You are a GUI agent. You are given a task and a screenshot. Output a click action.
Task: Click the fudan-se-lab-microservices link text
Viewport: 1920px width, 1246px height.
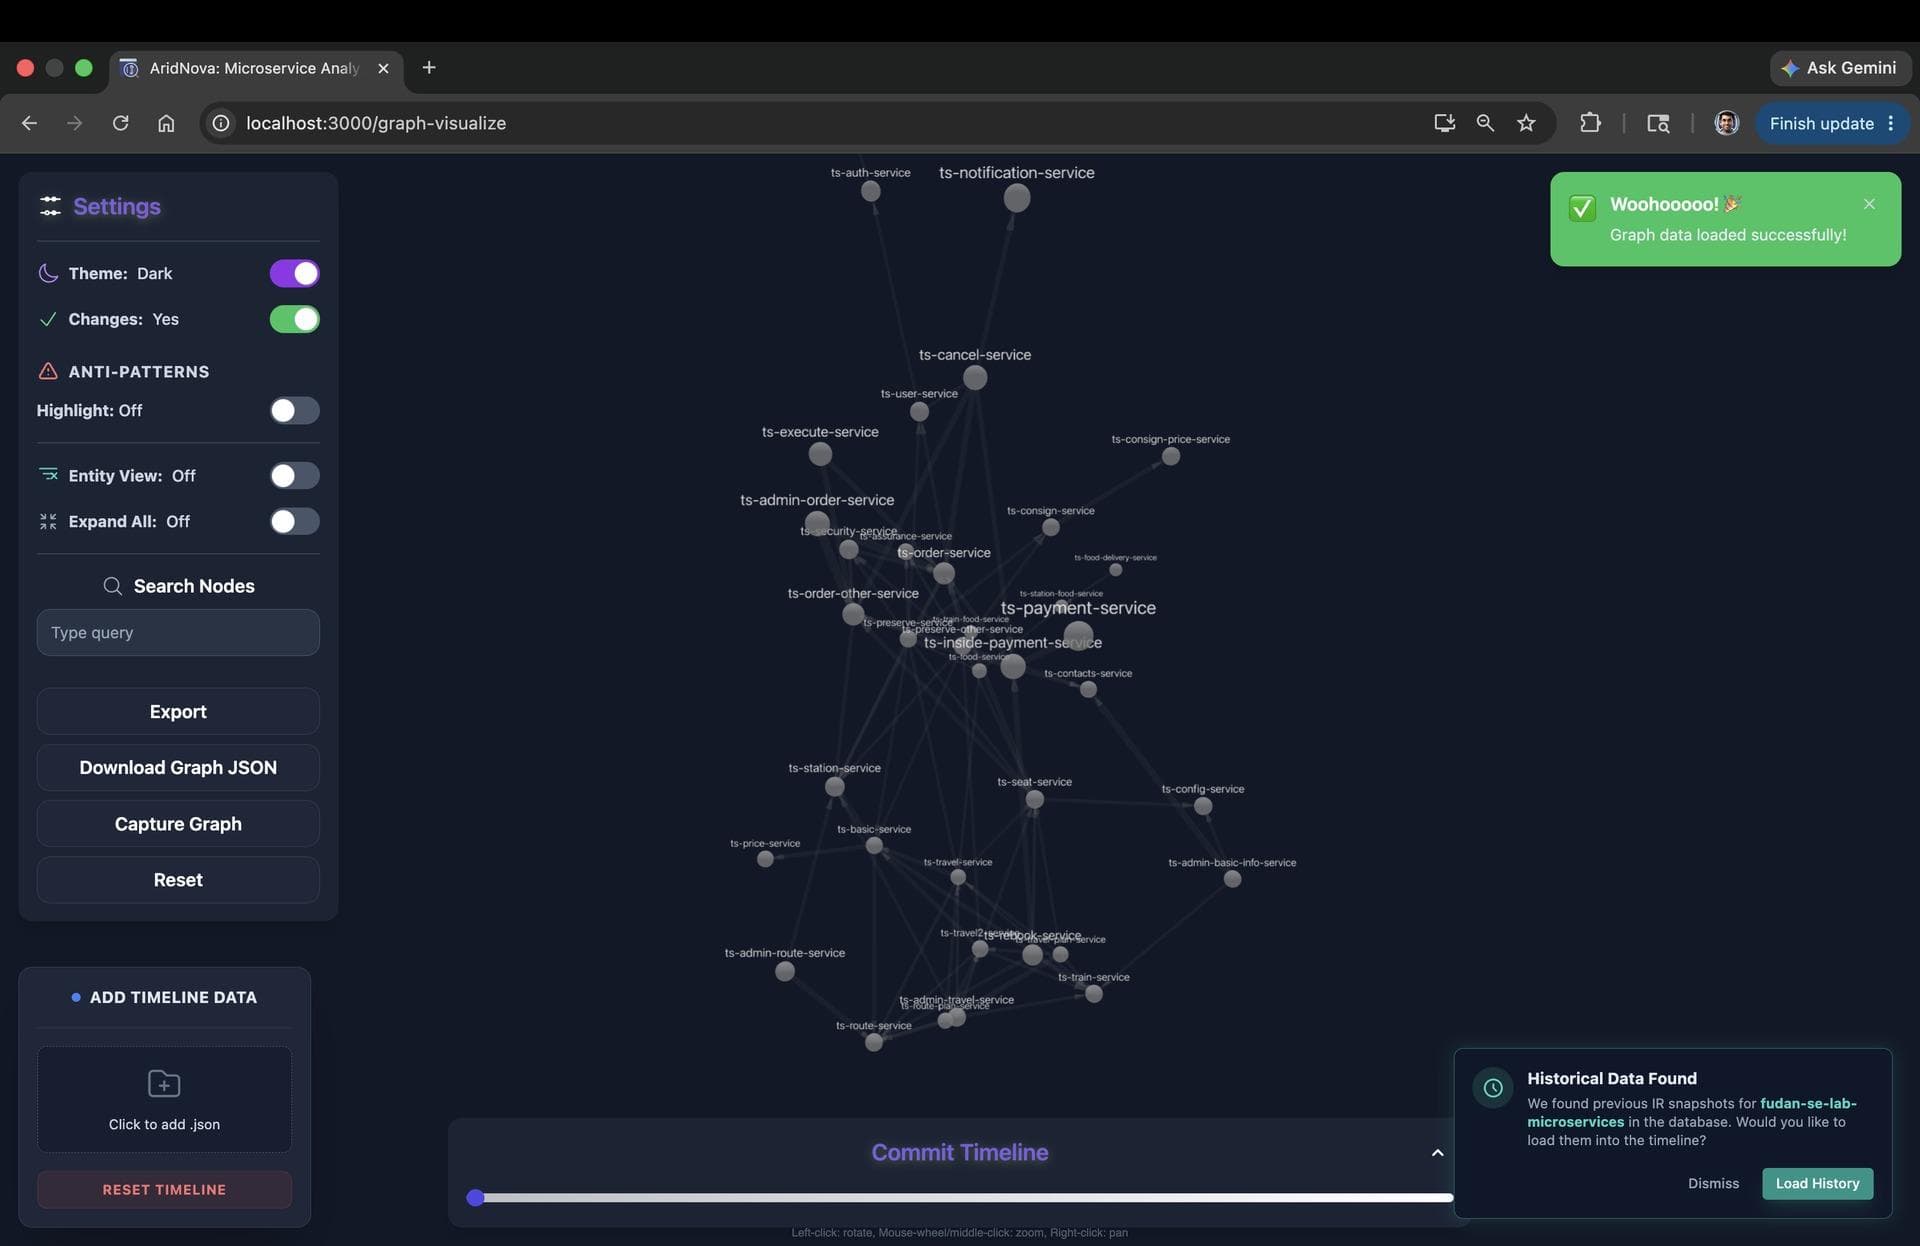tap(1692, 1113)
